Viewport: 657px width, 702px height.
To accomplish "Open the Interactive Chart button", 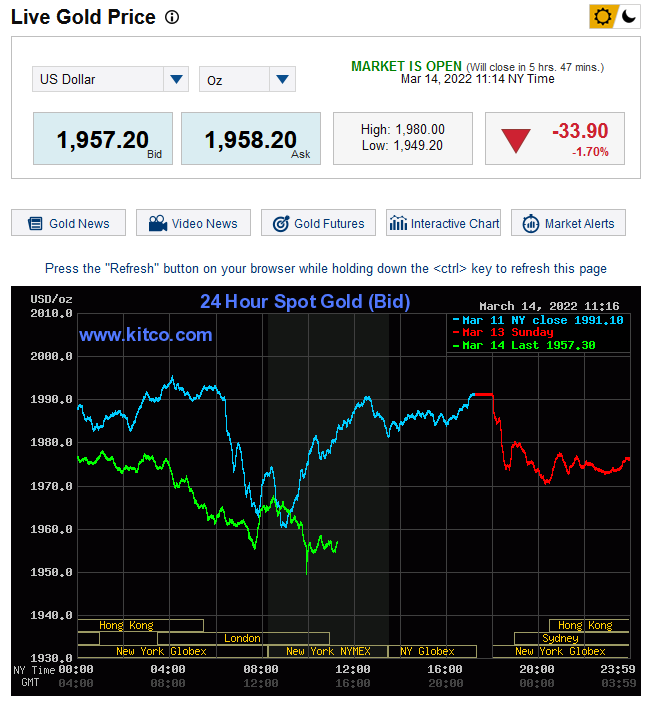I will click(x=443, y=223).
